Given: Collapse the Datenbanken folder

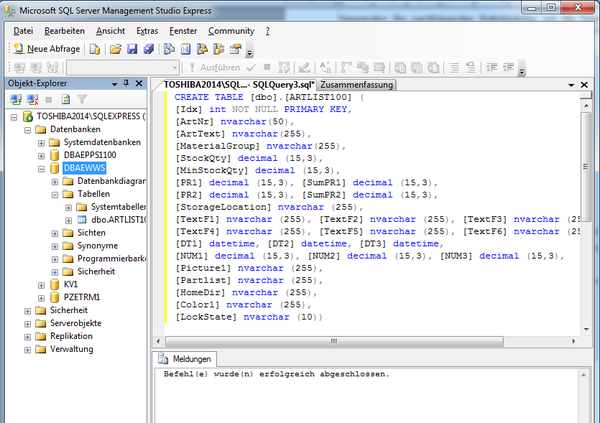Looking at the screenshot, I should pos(28,130).
